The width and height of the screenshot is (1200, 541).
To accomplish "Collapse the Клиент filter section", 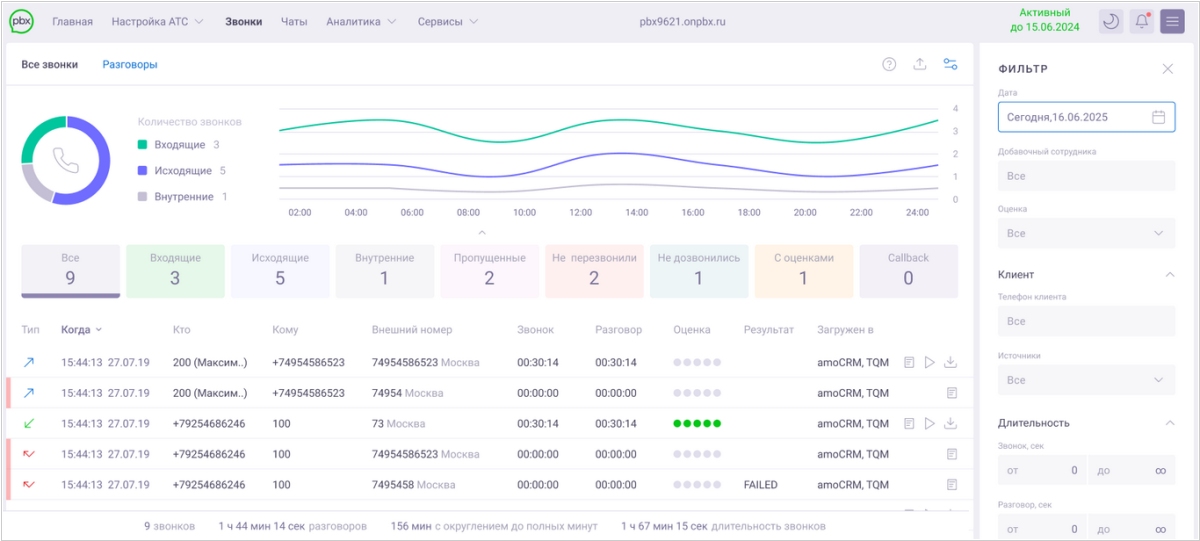I will point(1169,274).
